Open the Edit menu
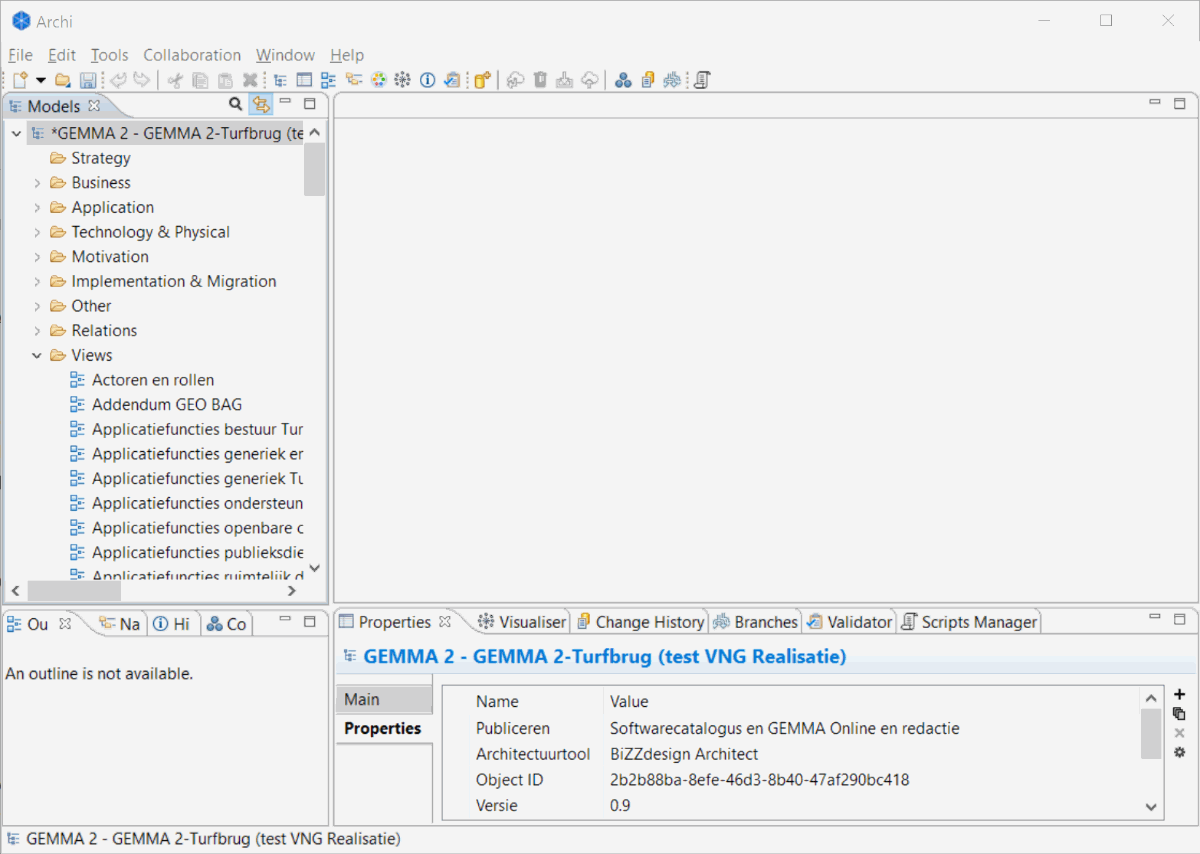Image resolution: width=1200 pixels, height=854 pixels. (62, 55)
